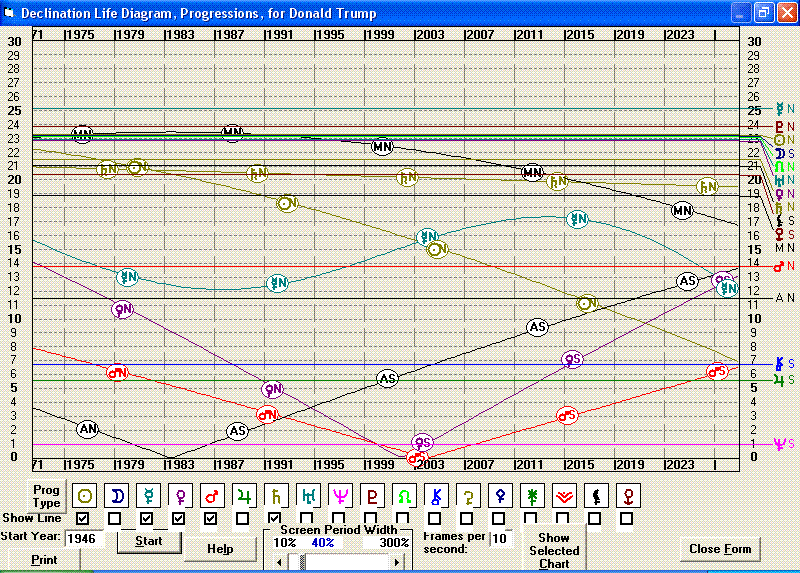Image resolution: width=800 pixels, height=573 pixels.
Task: Uncheck the Show Line checkbox under Mars
Action: (x=210, y=518)
